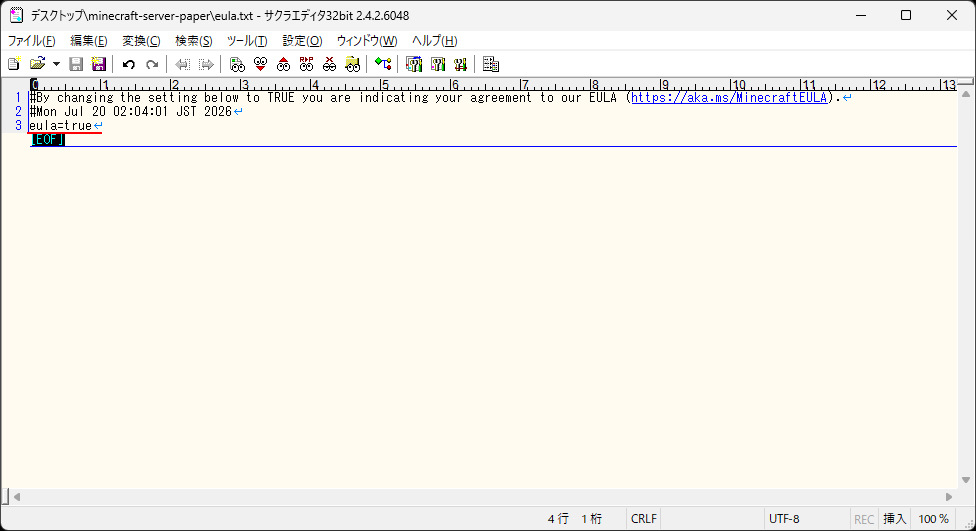The width and height of the screenshot is (976, 531).
Task: Open the 検索(S) menu
Action: click(x=194, y=41)
